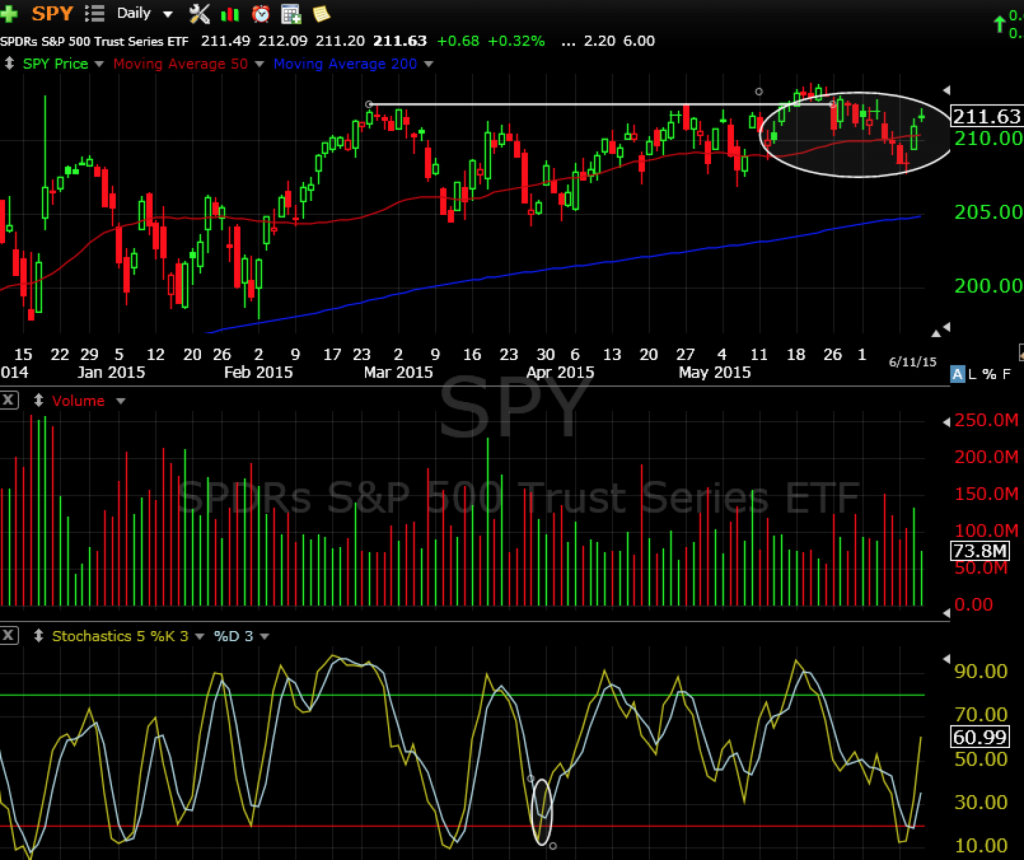Expand the Stochastics %K dropdown arrow
This screenshot has height=860, width=1024.
click(200, 636)
